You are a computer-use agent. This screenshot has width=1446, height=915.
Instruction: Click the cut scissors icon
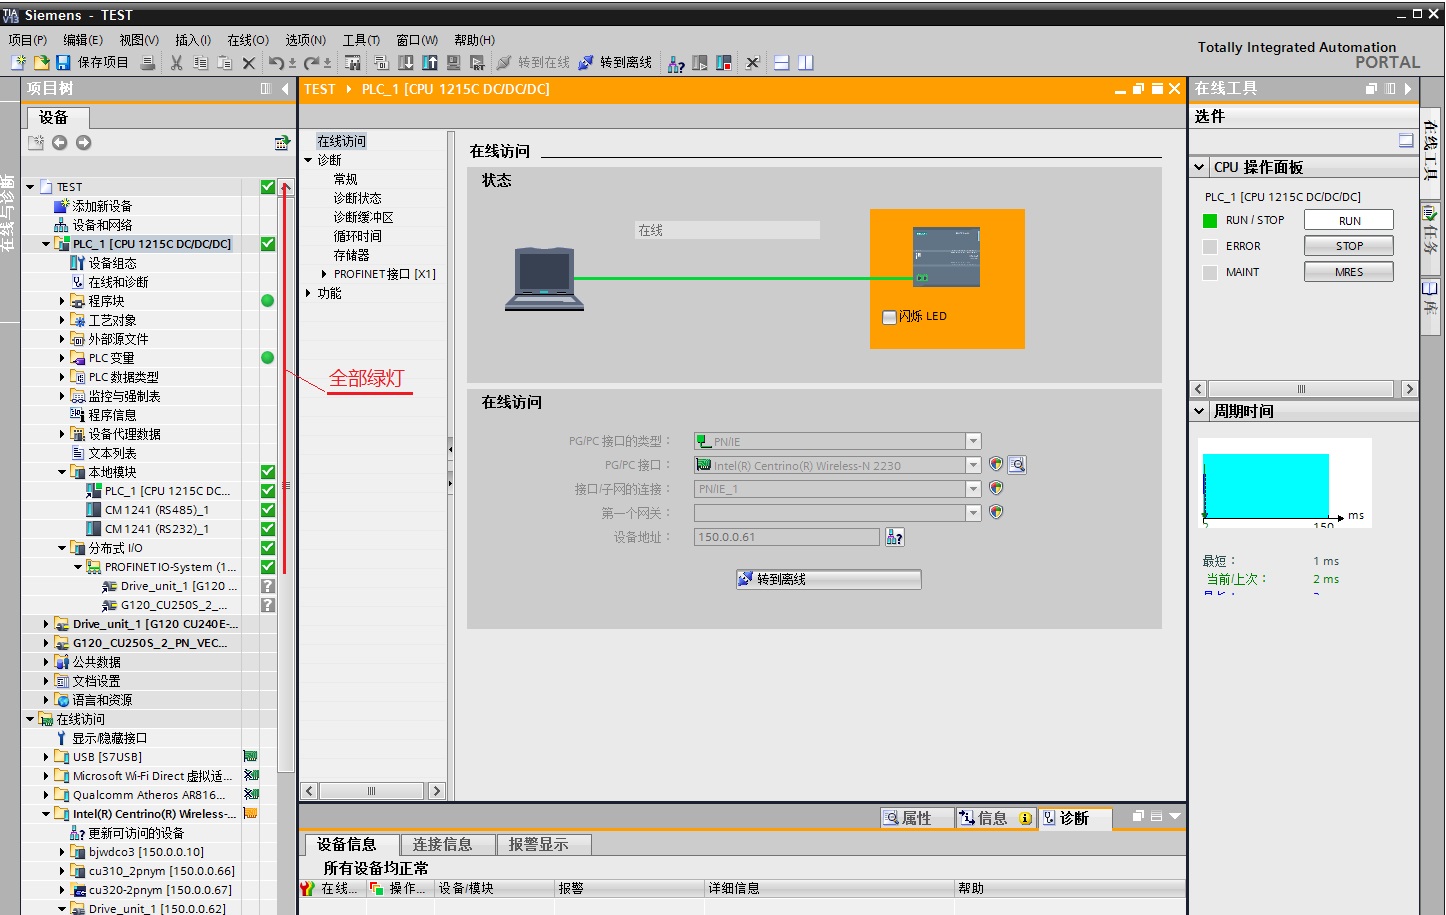(x=177, y=62)
